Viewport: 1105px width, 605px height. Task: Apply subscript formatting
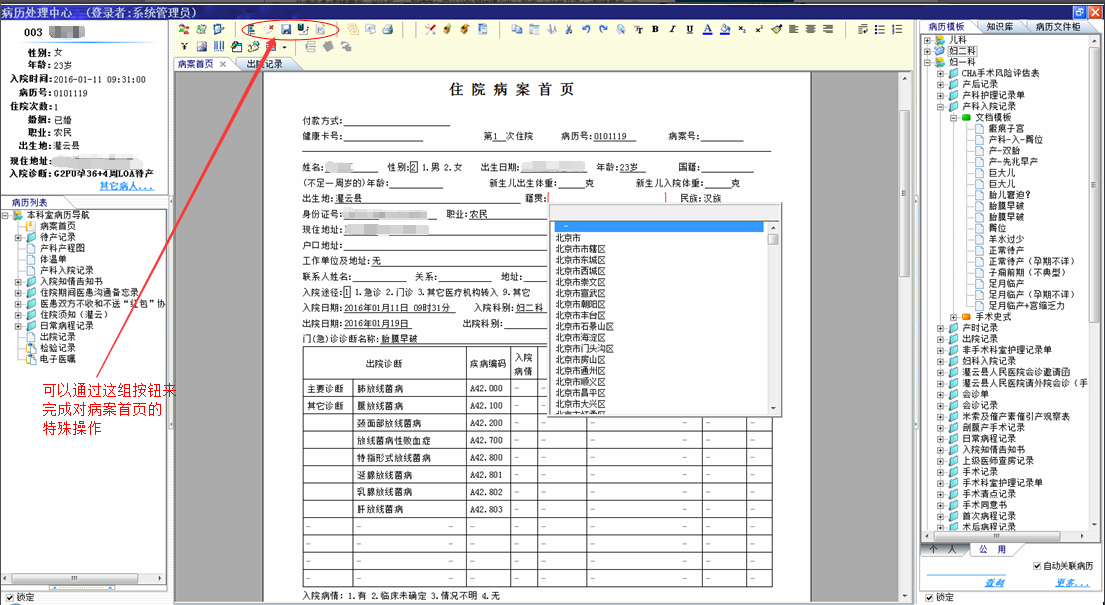coord(742,29)
